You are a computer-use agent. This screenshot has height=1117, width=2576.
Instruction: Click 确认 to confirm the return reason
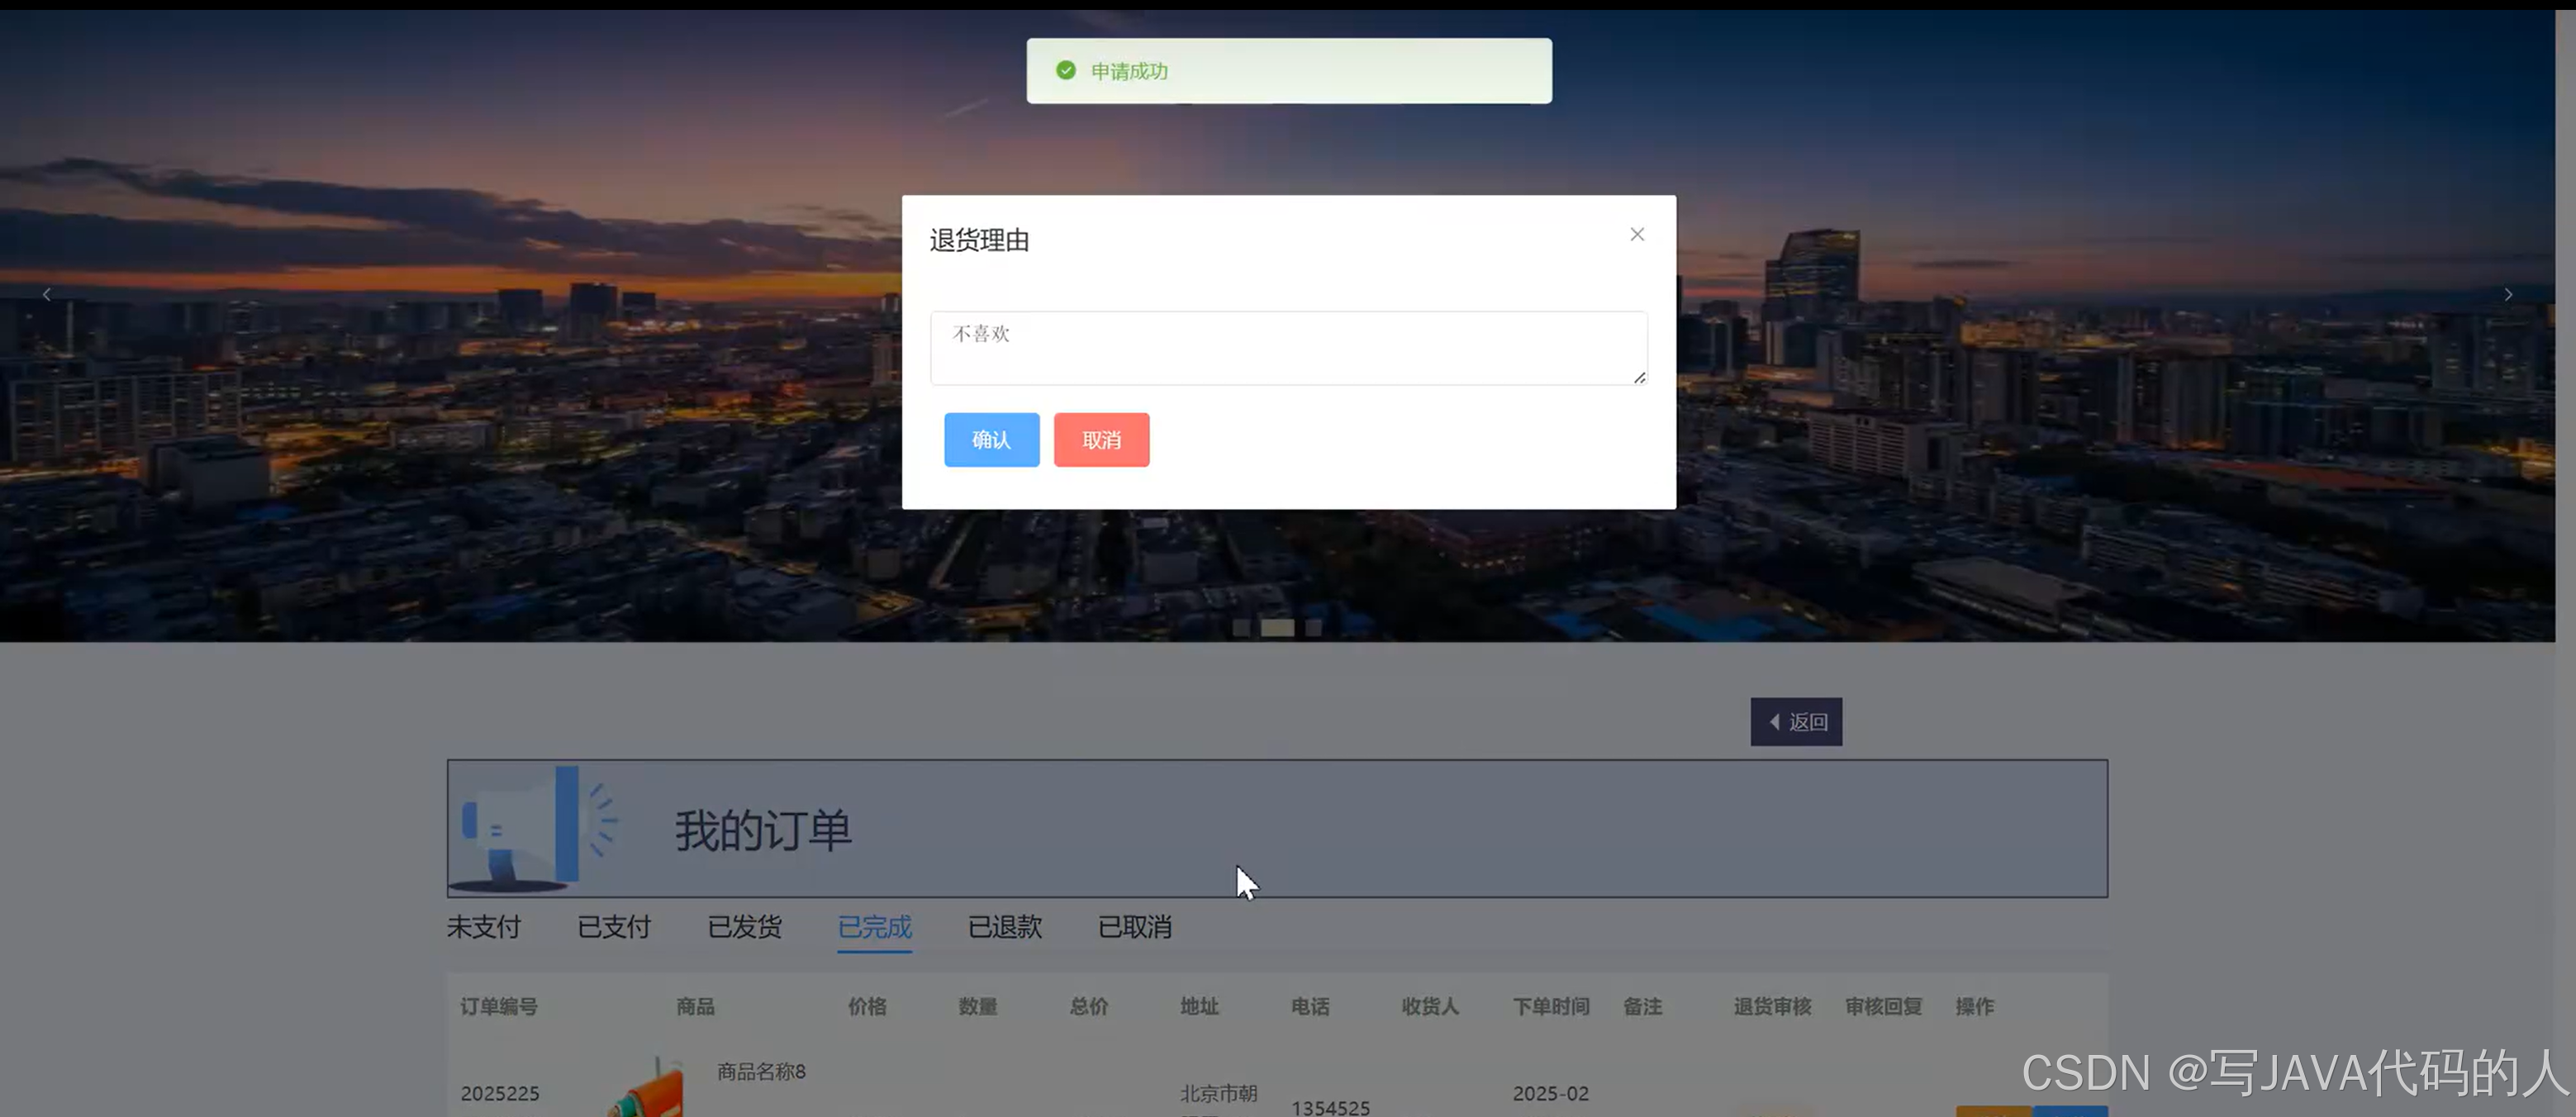[x=991, y=440]
